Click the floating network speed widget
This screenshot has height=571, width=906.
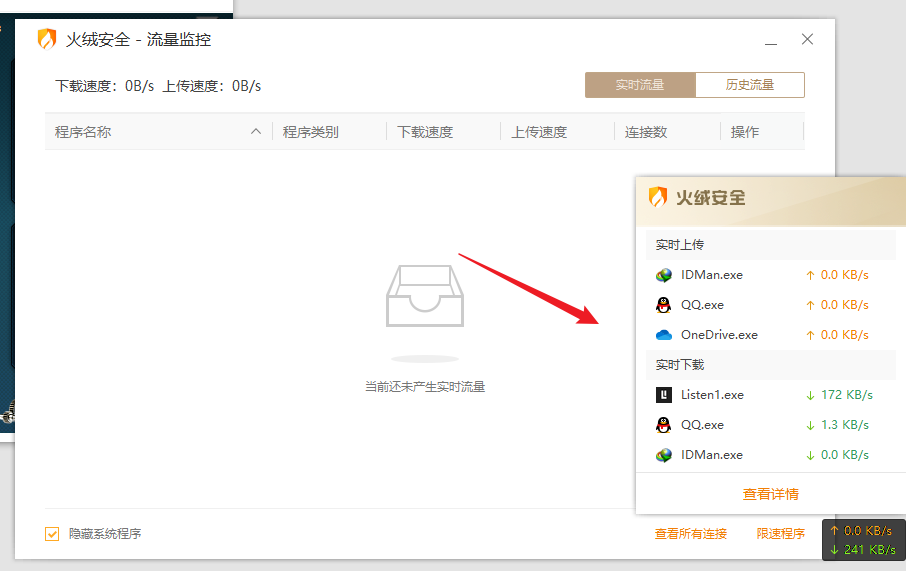[x=863, y=540]
